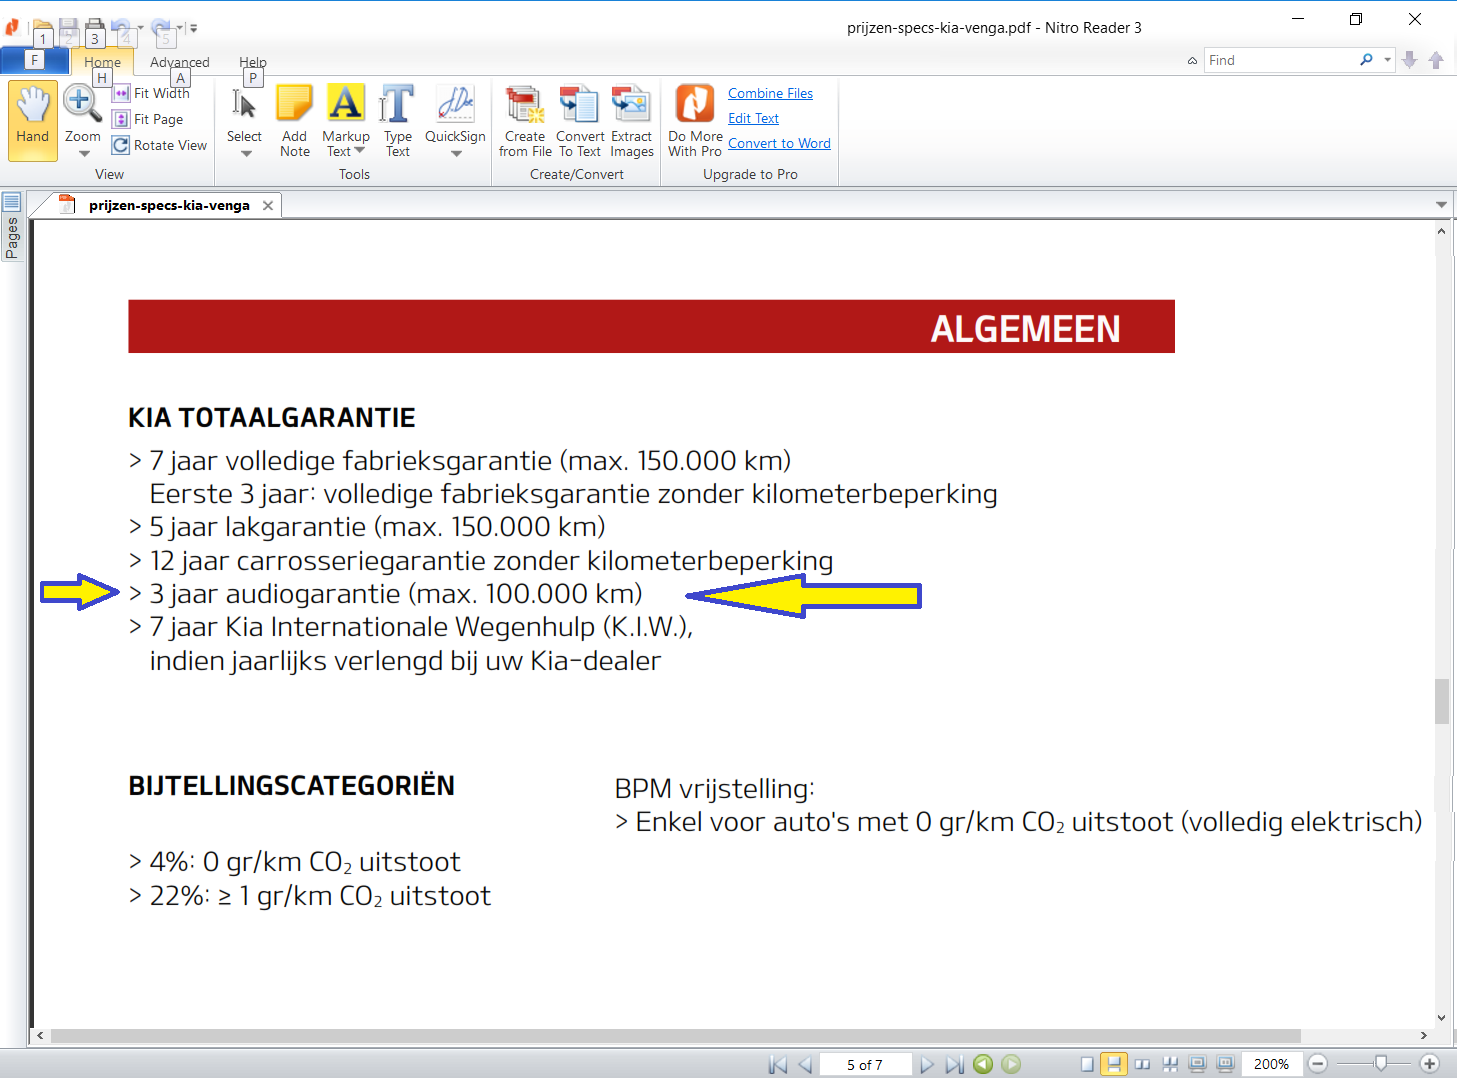The image size is (1458, 1078).
Task: Find next search result arrow
Action: click(x=1410, y=60)
